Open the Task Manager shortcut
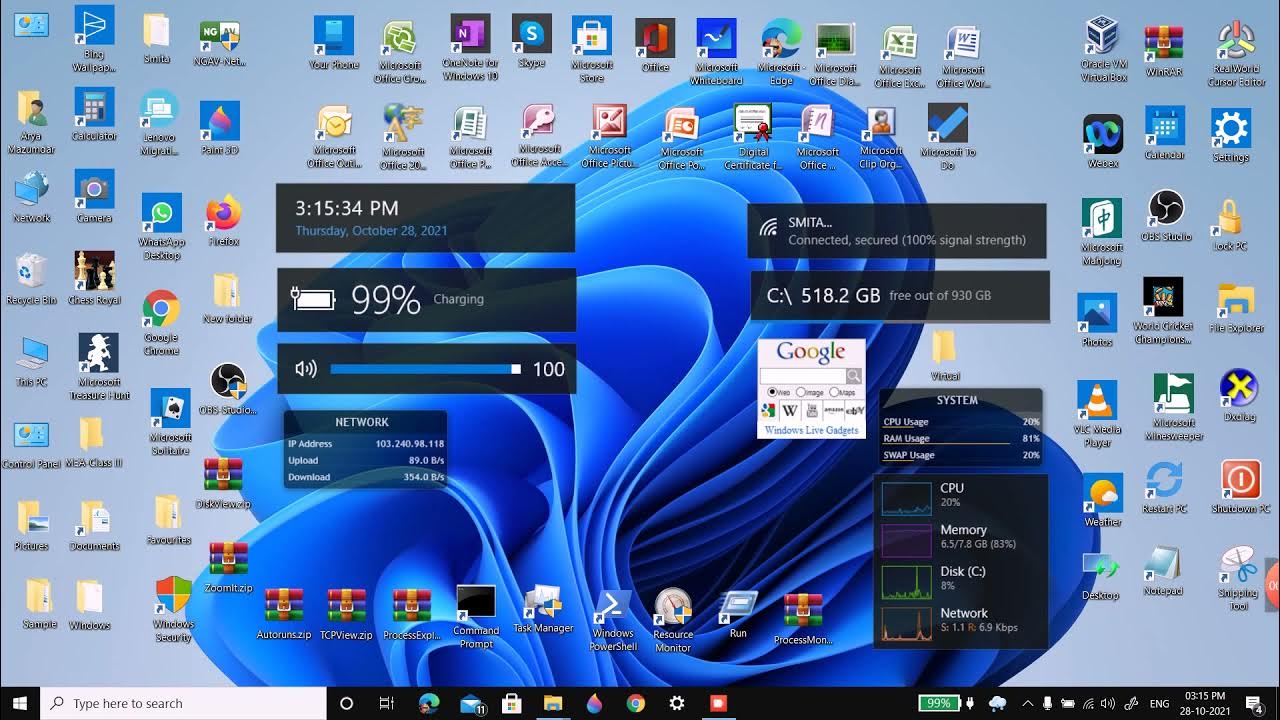The height and width of the screenshot is (720, 1280). 543,610
